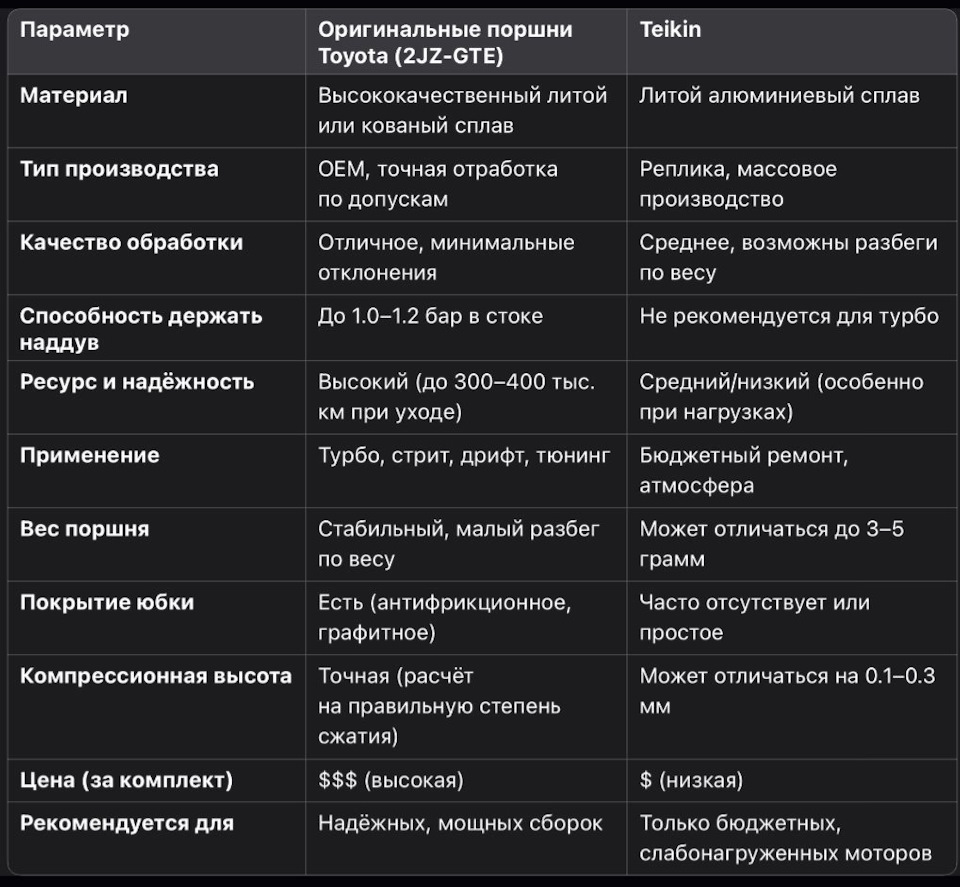Image resolution: width=960 pixels, height=887 pixels.
Task: Click the "Не рекомендуется для турбо" cell
Action: (789, 316)
